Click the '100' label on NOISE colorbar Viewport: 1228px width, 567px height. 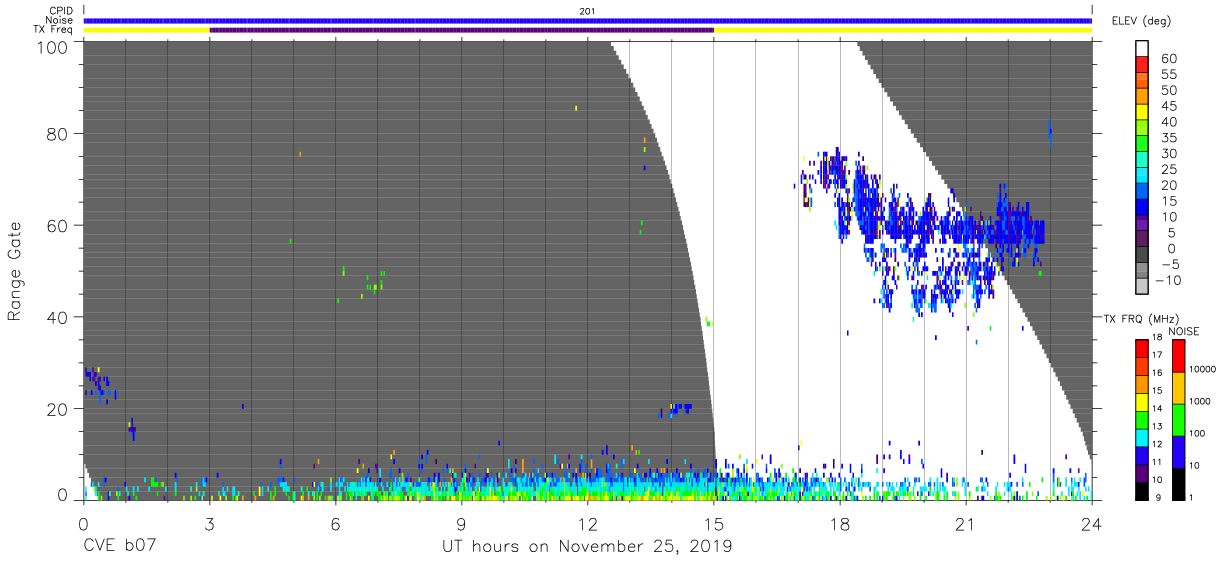(1198, 433)
